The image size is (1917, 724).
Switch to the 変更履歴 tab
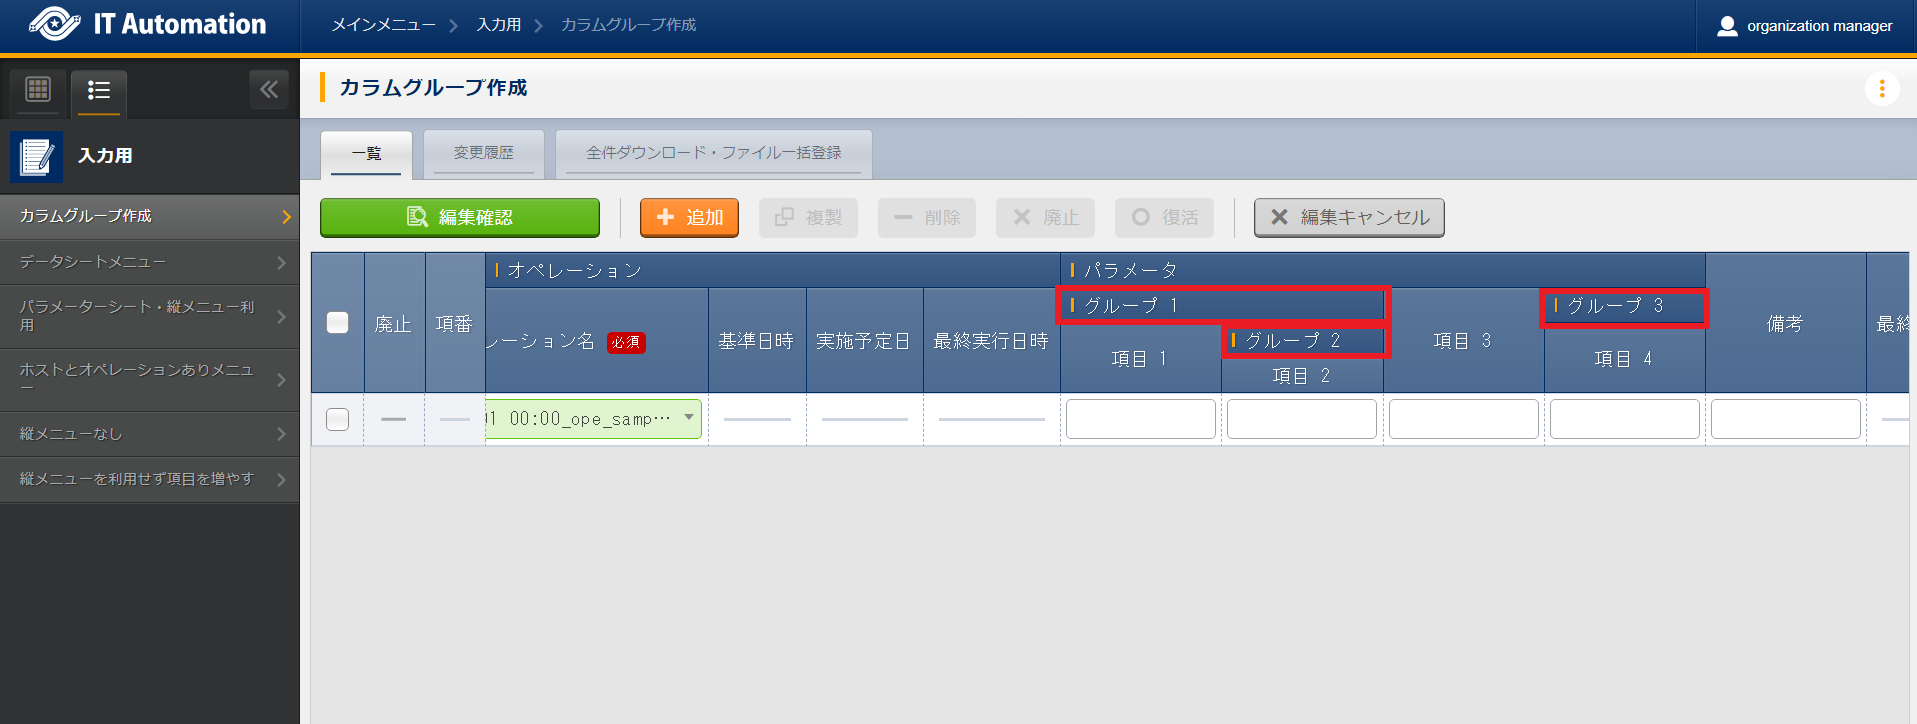point(483,153)
